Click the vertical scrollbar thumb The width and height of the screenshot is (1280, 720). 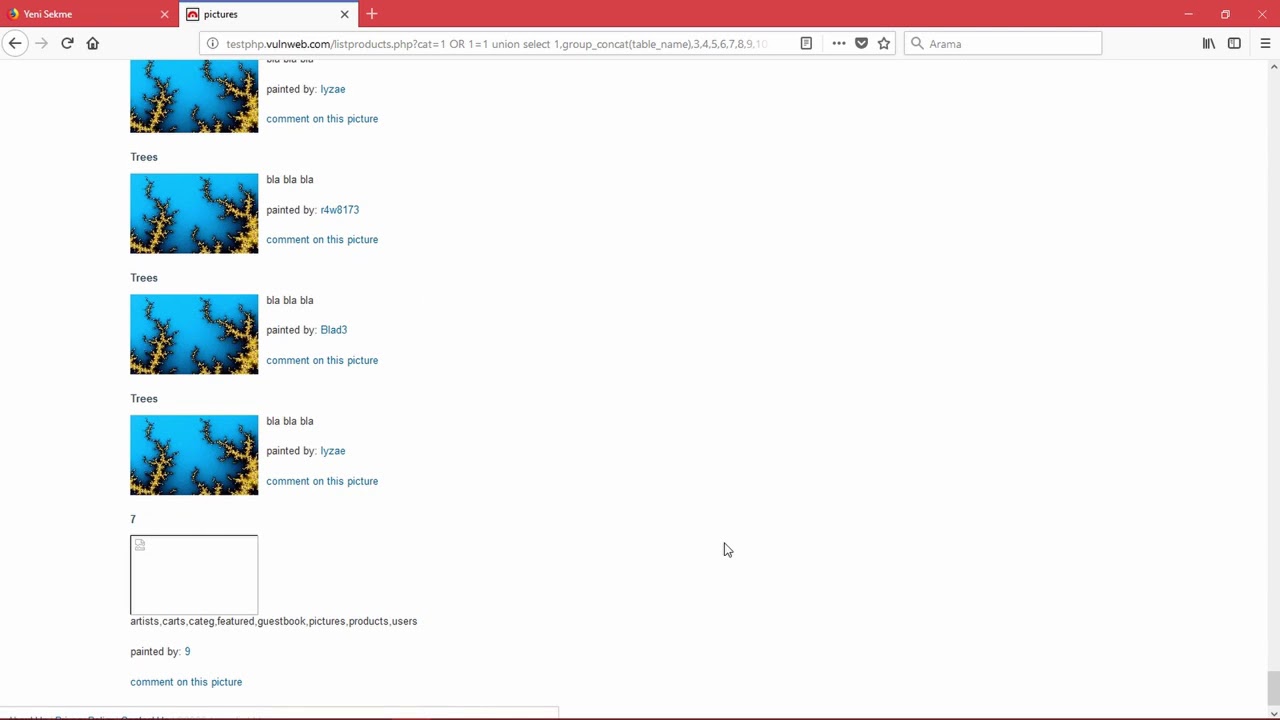pos(1273,690)
